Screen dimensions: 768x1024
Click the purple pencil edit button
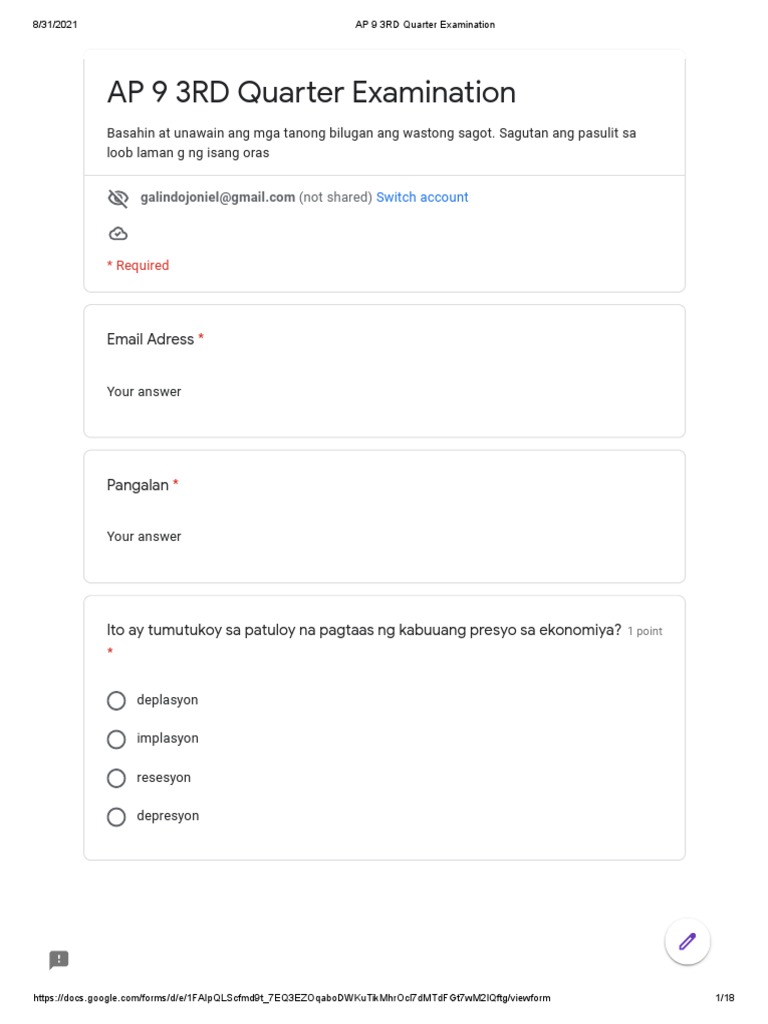687,941
